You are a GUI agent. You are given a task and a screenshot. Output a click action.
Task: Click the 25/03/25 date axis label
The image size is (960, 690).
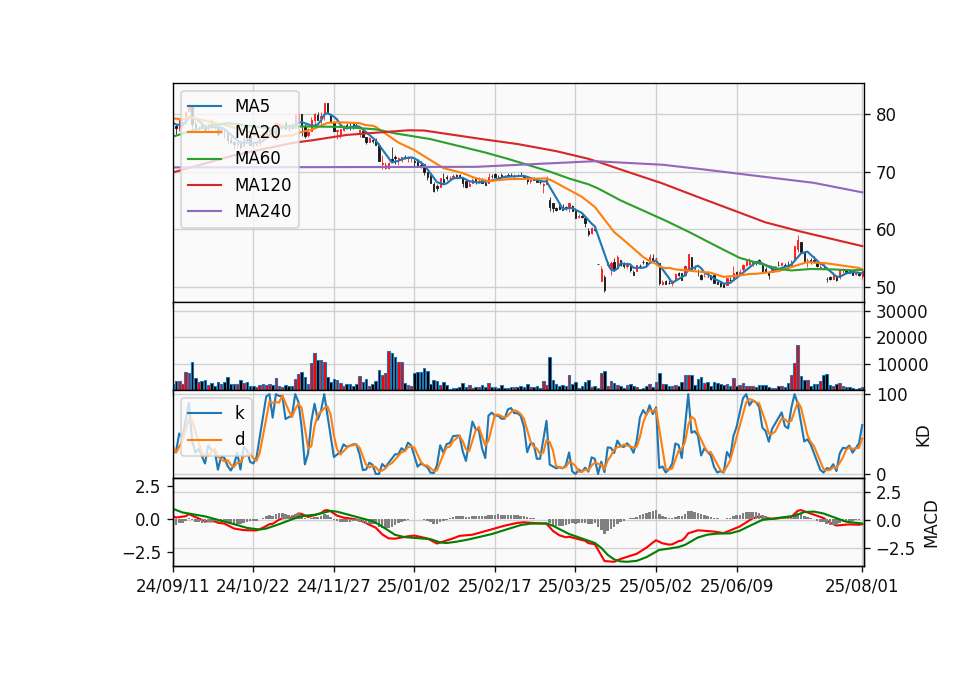[575, 586]
